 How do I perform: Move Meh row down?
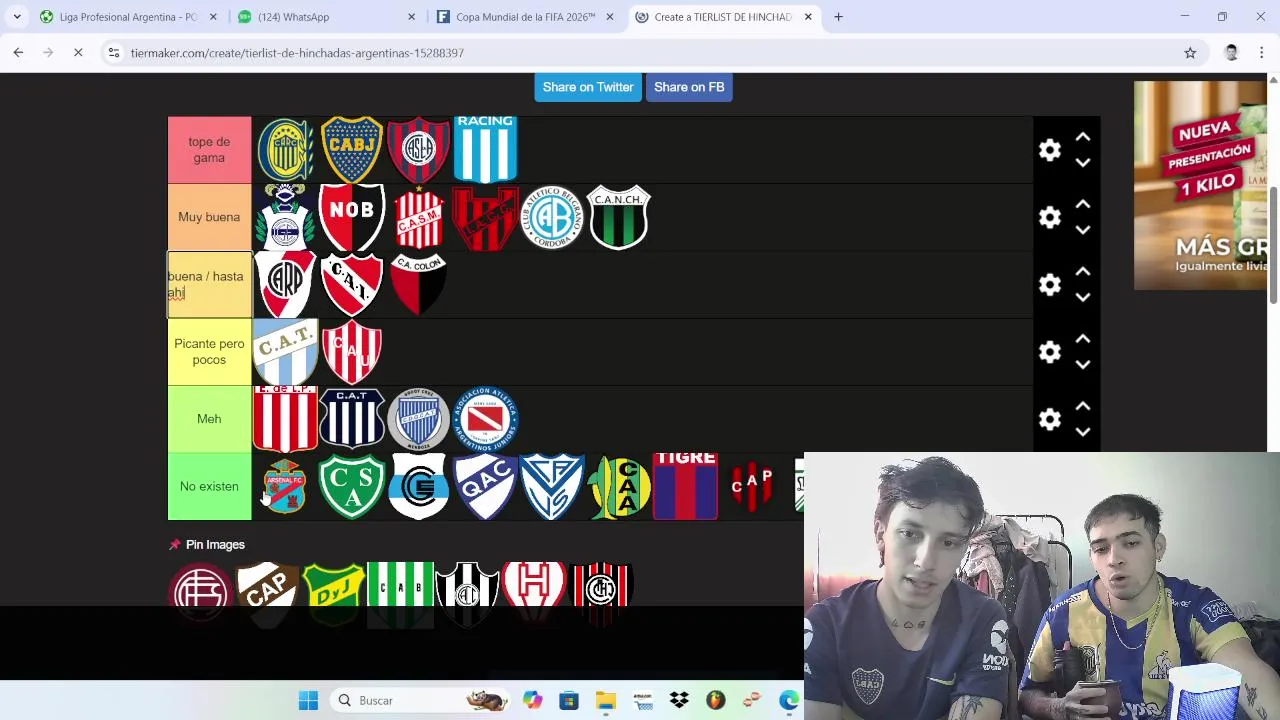(1083, 432)
